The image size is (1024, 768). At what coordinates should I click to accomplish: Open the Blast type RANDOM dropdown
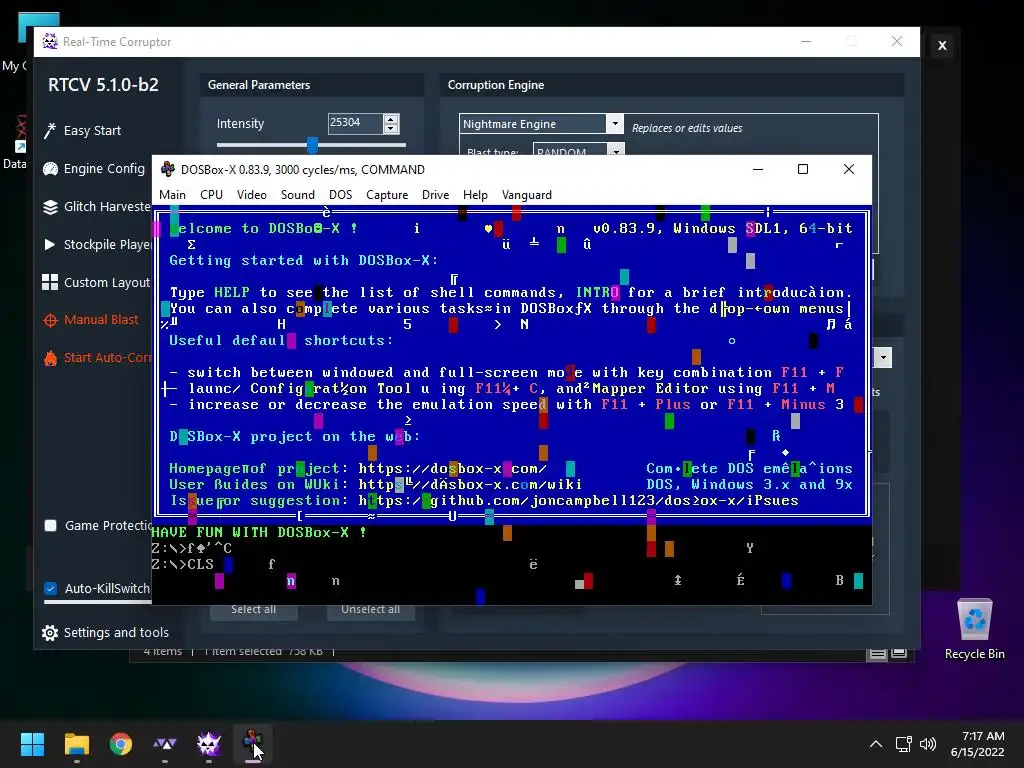tap(616, 152)
